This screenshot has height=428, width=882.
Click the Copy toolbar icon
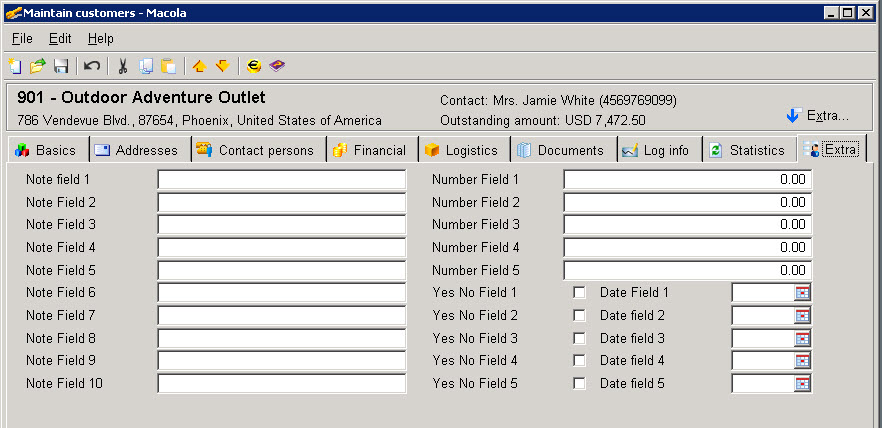pyautogui.click(x=146, y=66)
